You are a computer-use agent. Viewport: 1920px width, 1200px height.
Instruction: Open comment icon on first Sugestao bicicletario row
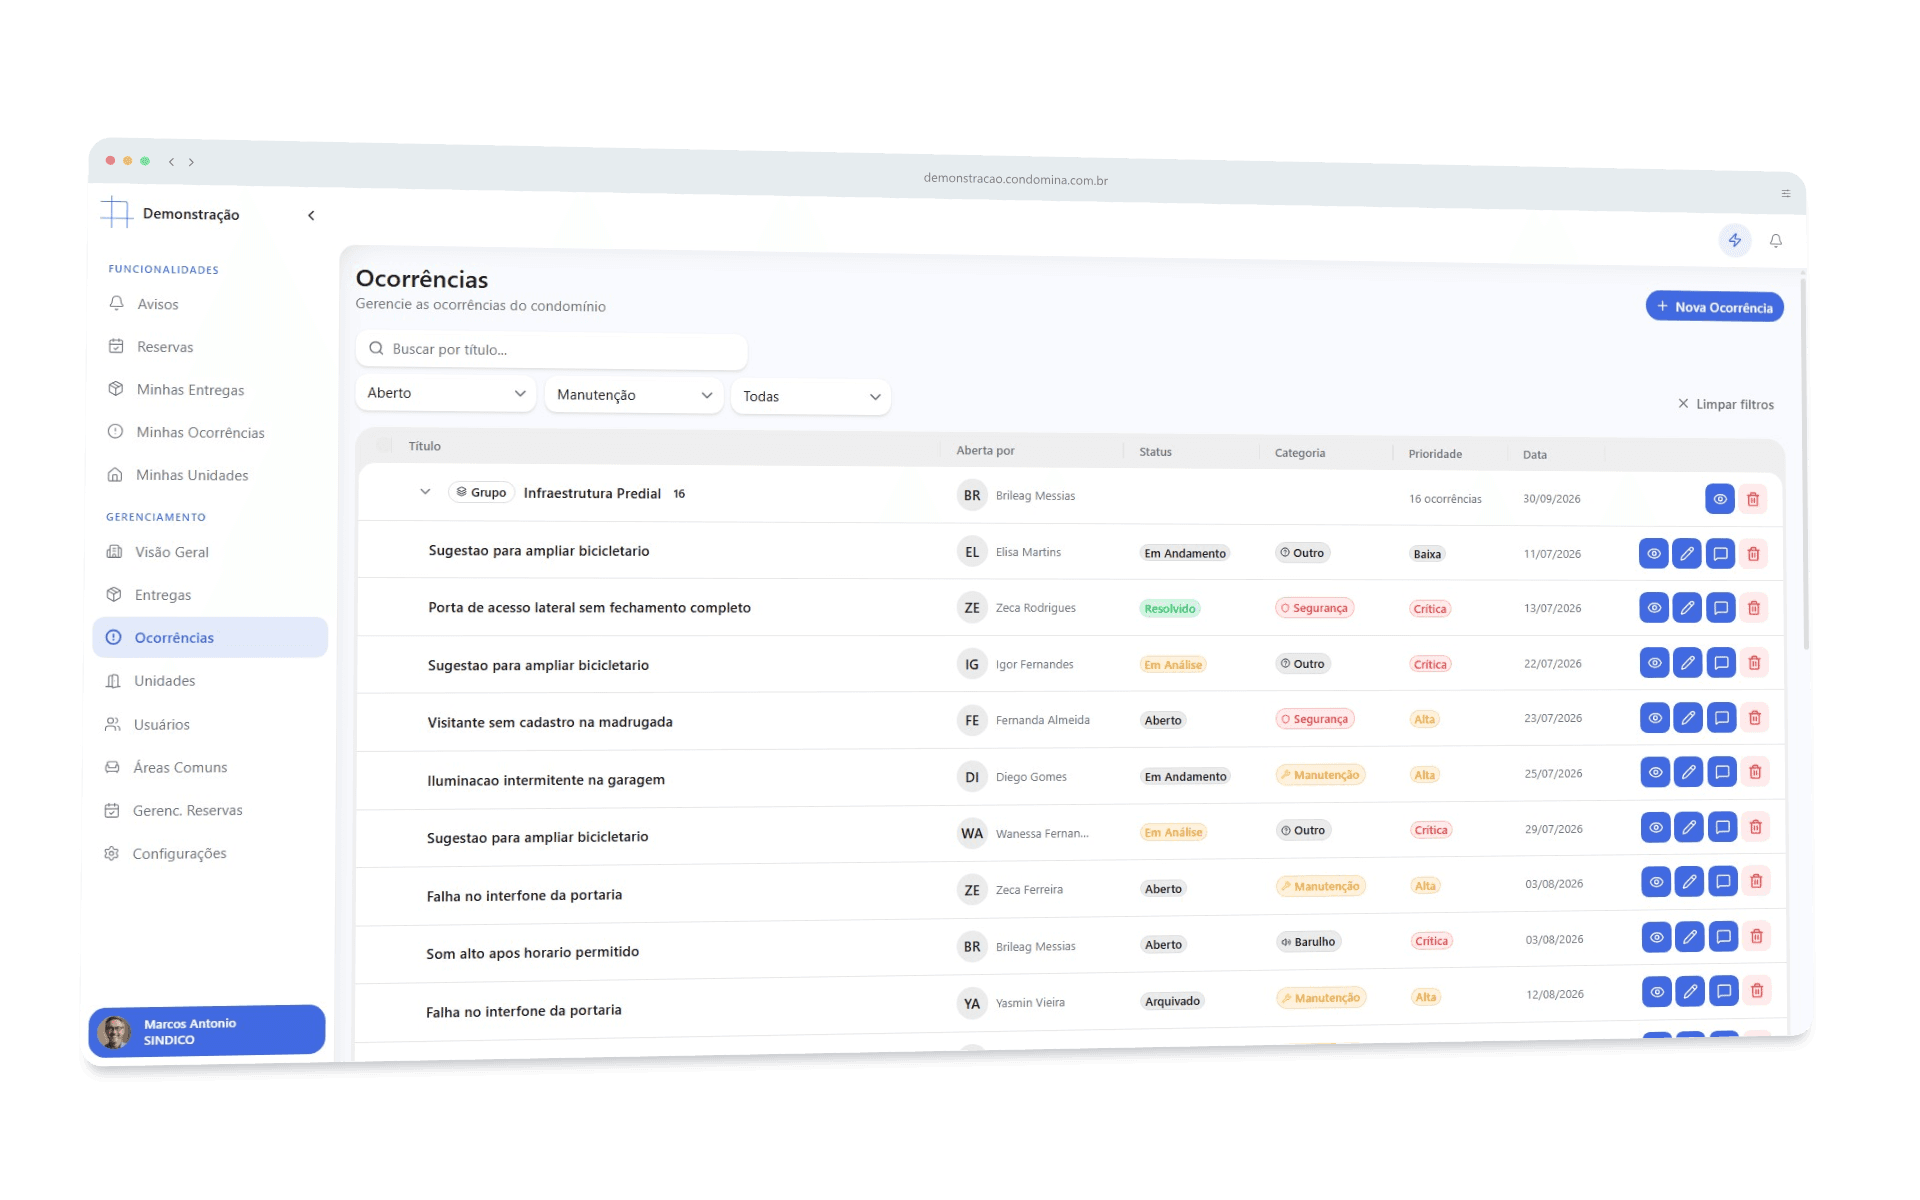(1720, 553)
